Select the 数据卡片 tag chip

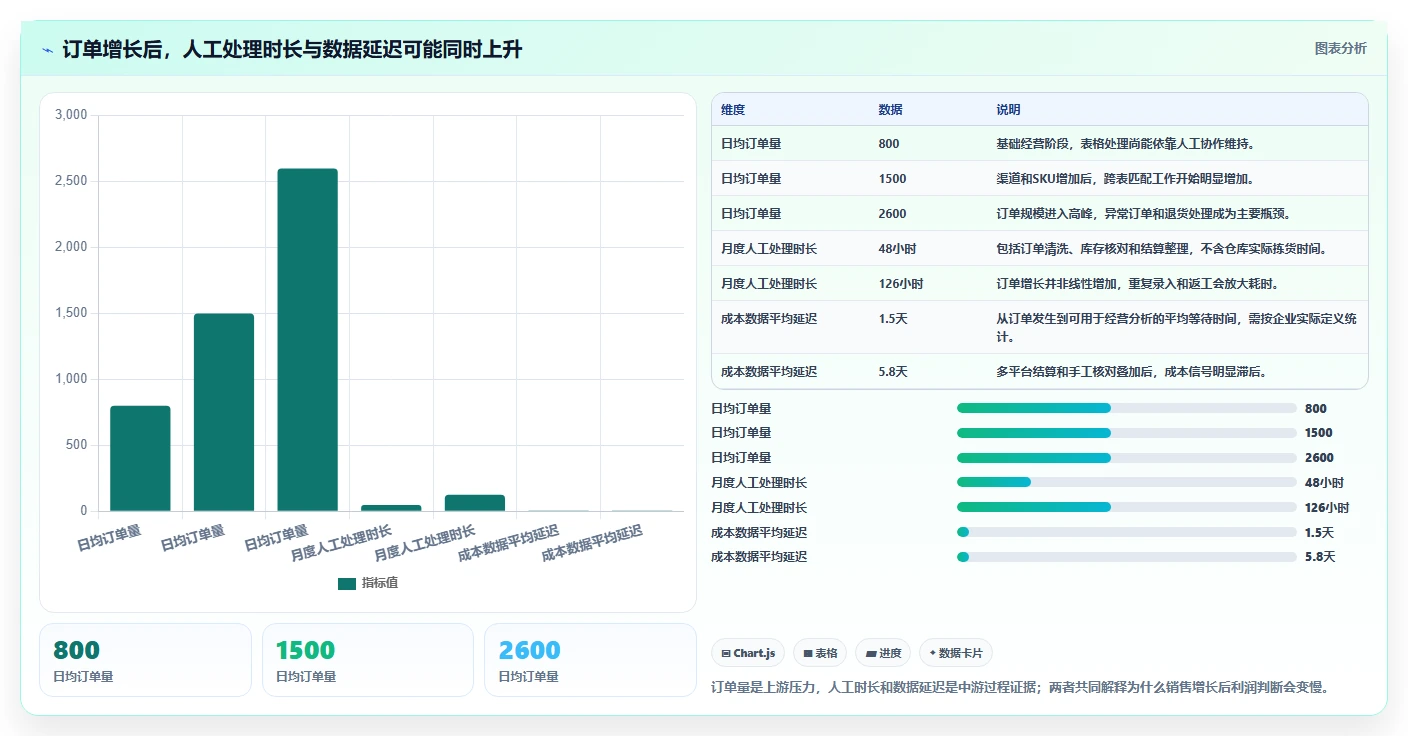tap(956, 653)
